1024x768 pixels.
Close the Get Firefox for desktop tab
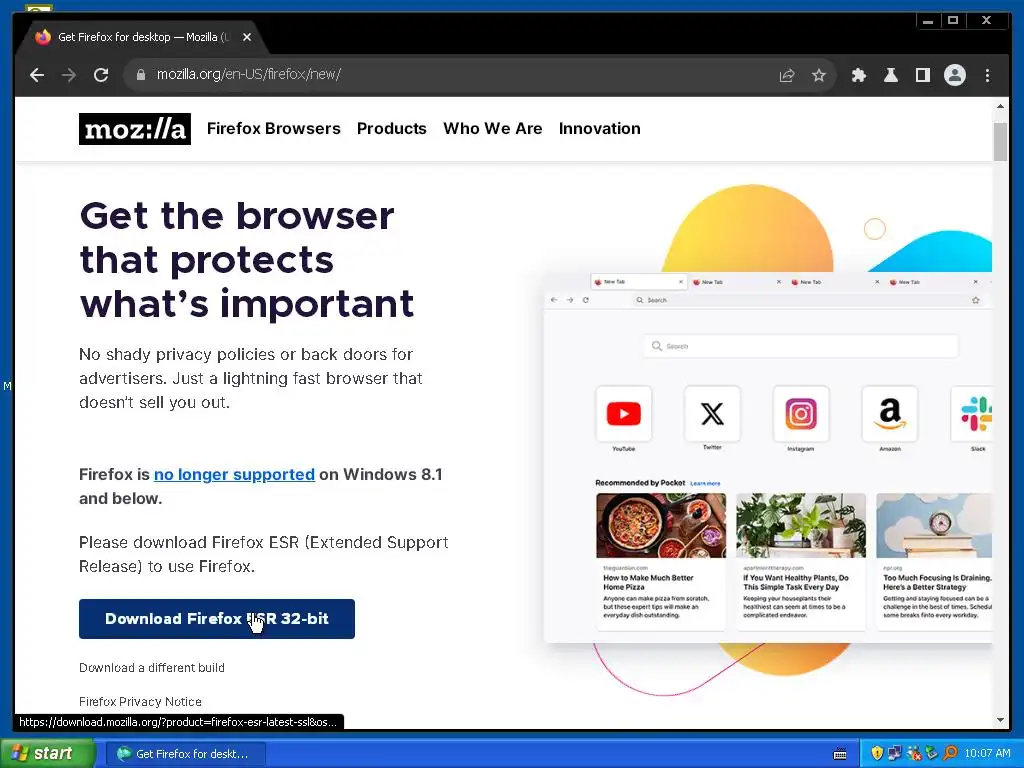coord(247,37)
